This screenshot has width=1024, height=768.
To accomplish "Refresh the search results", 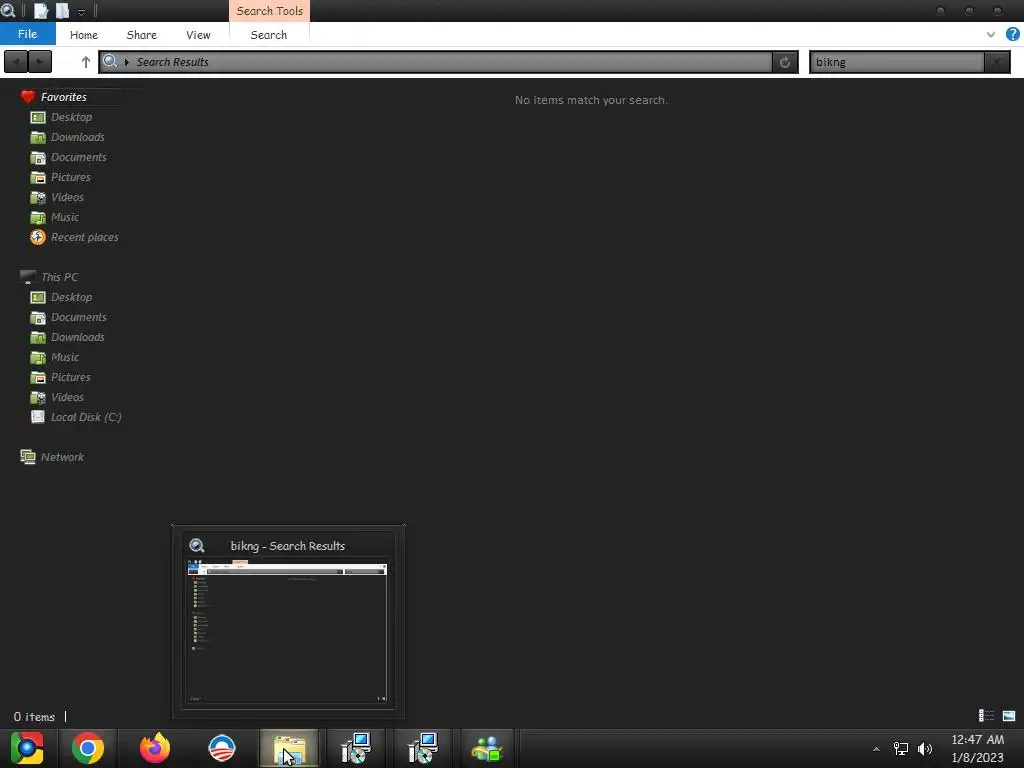I will [x=785, y=62].
